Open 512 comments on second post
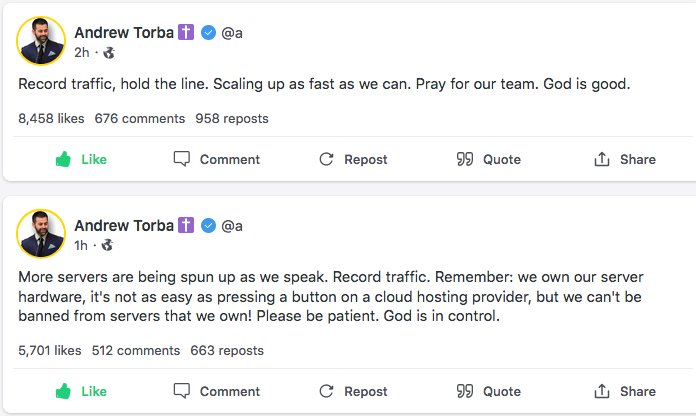 coord(136,350)
